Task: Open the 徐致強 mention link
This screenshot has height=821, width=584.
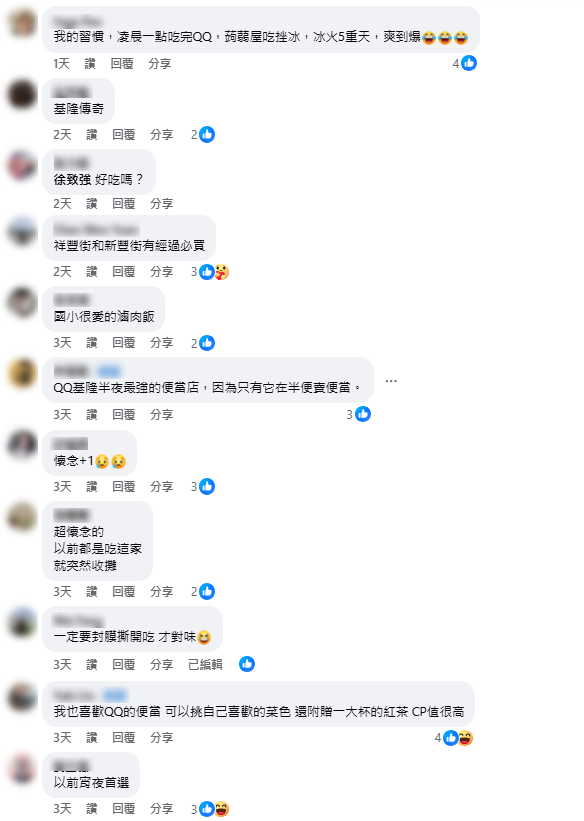Action: [x=72, y=180]
